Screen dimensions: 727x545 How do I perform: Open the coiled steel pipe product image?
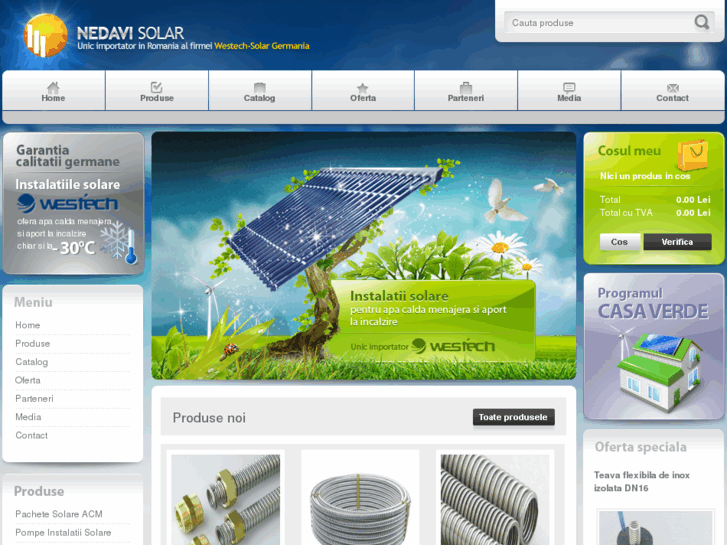pyautogui.click(x=360, y=499)
